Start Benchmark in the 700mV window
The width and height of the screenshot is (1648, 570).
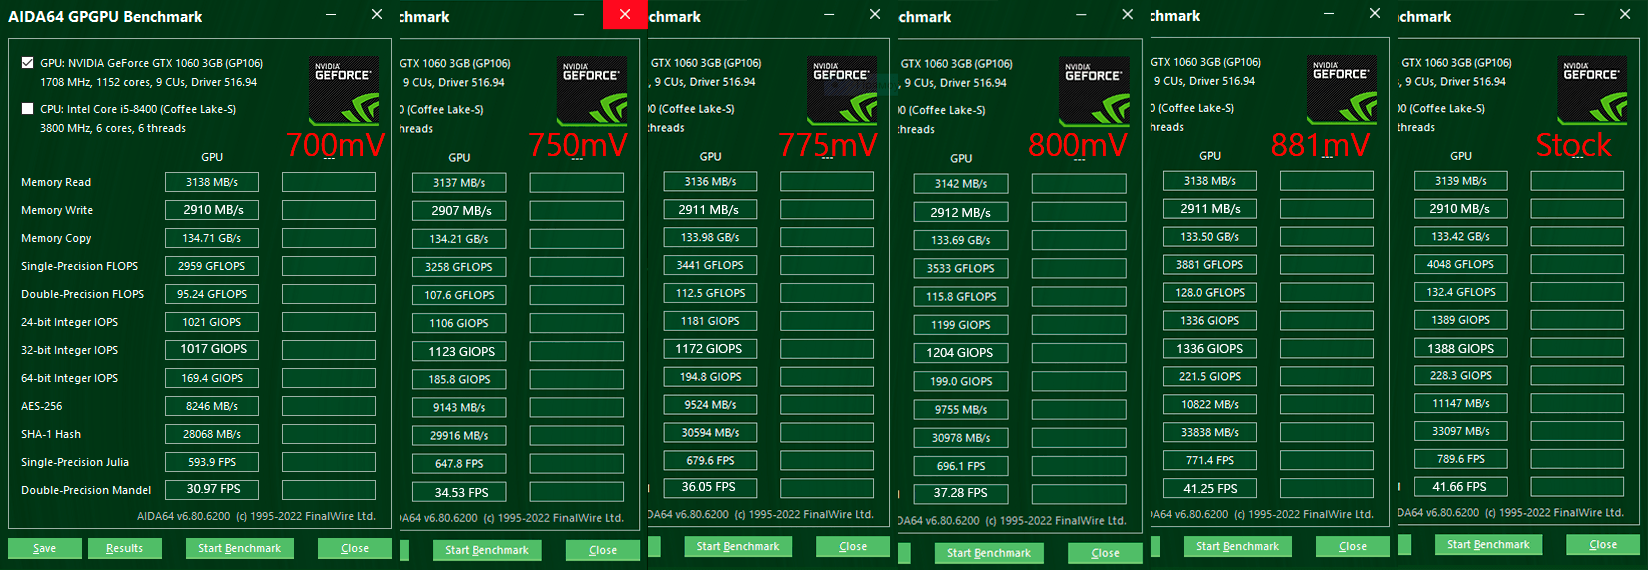240,548
